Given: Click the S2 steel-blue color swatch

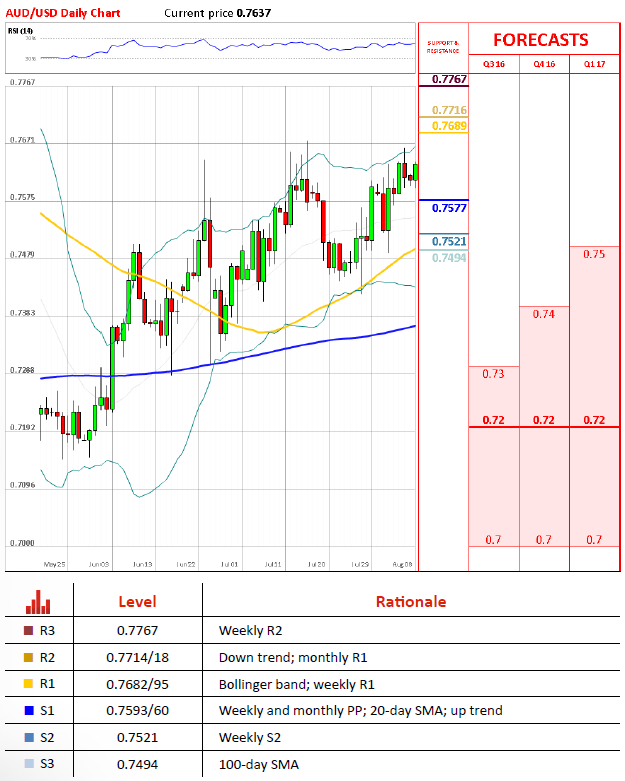Looking at the screenshot, I should pos(28,738).
